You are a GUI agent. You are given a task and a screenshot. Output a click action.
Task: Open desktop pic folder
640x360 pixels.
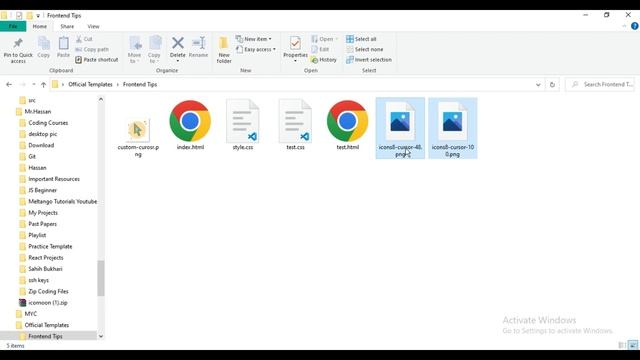38,134
